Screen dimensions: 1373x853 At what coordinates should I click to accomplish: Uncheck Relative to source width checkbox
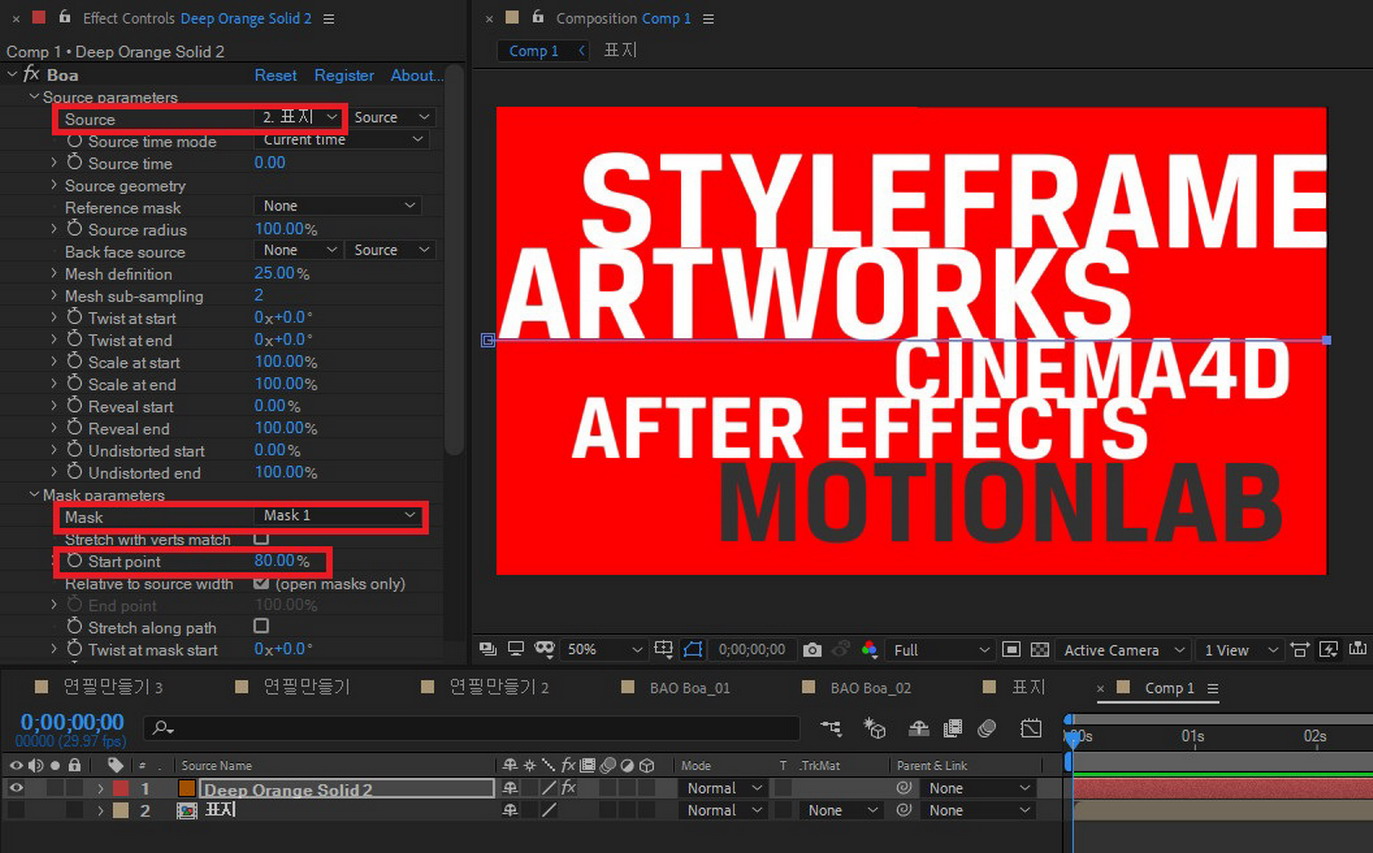261,583
